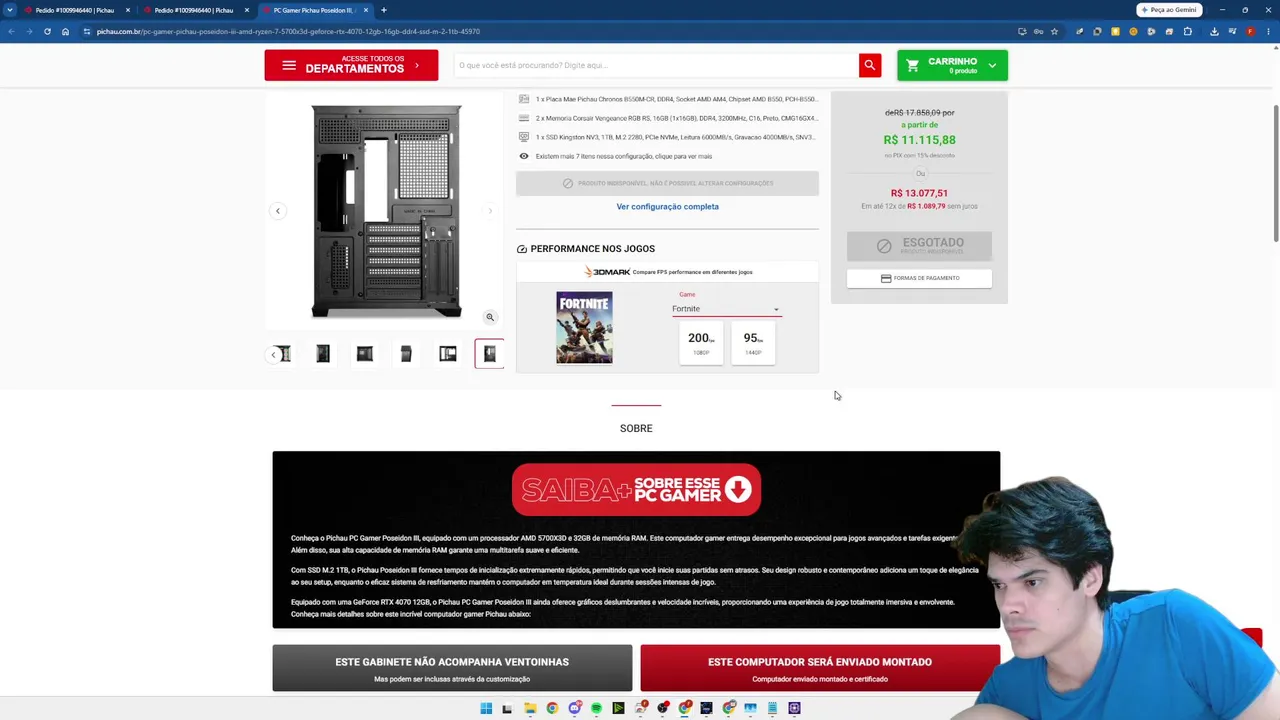Screen dimensions: 1280x720
Task: Click the 'Saiba + sobre esse PC Gamer' banner
Action: coord(636,490)
